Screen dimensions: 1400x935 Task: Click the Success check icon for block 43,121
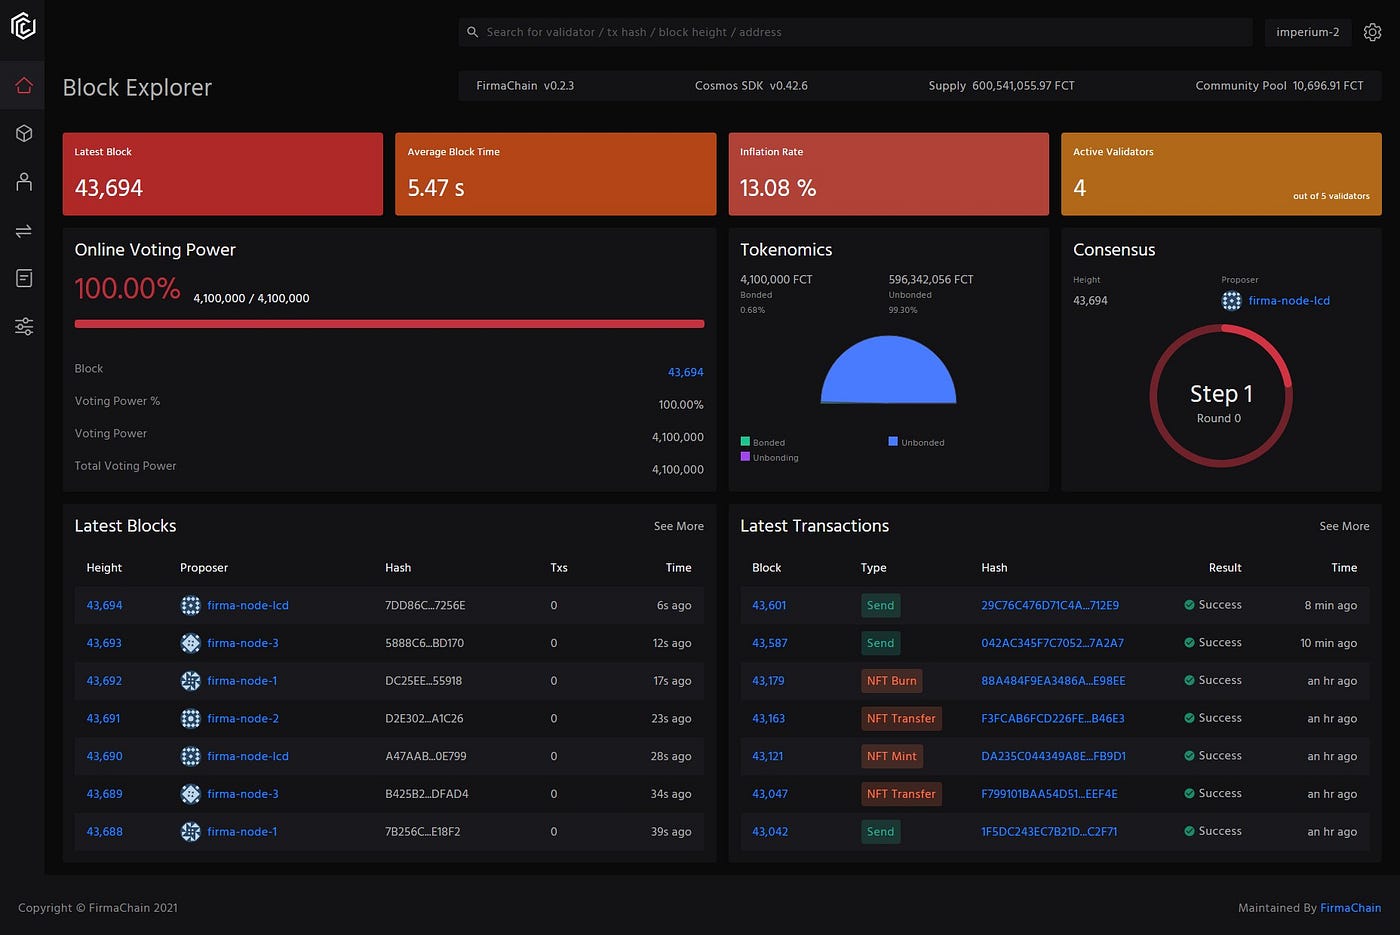[x=1189, y=756]
